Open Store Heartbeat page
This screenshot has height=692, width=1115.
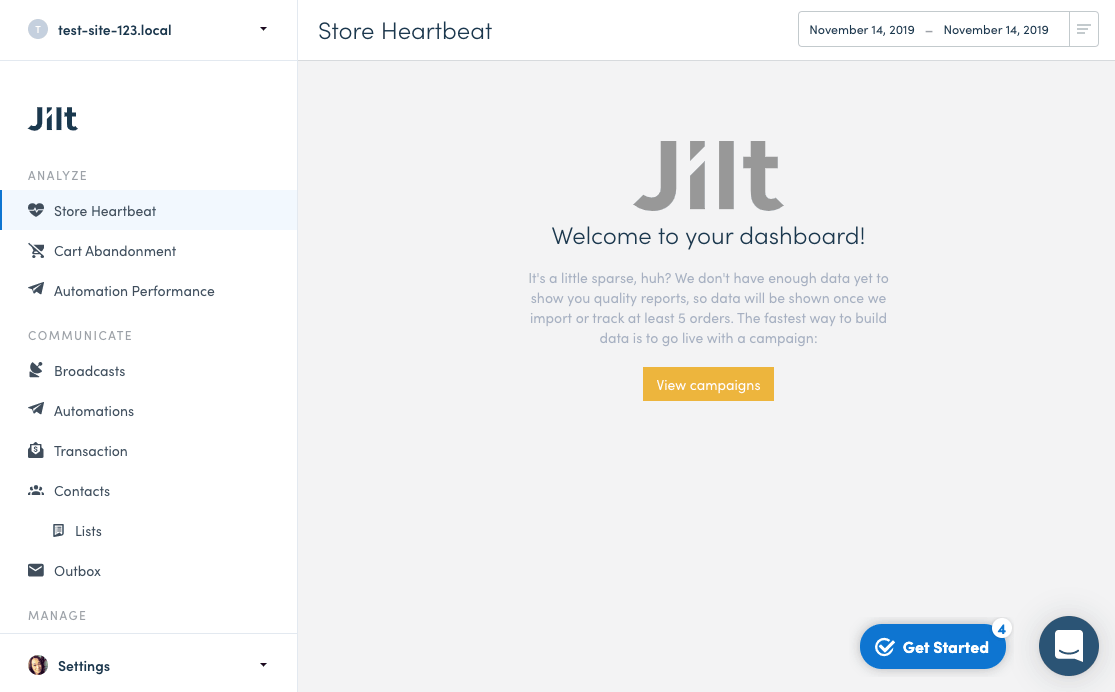pyautogui.click(x=149, y=211)
